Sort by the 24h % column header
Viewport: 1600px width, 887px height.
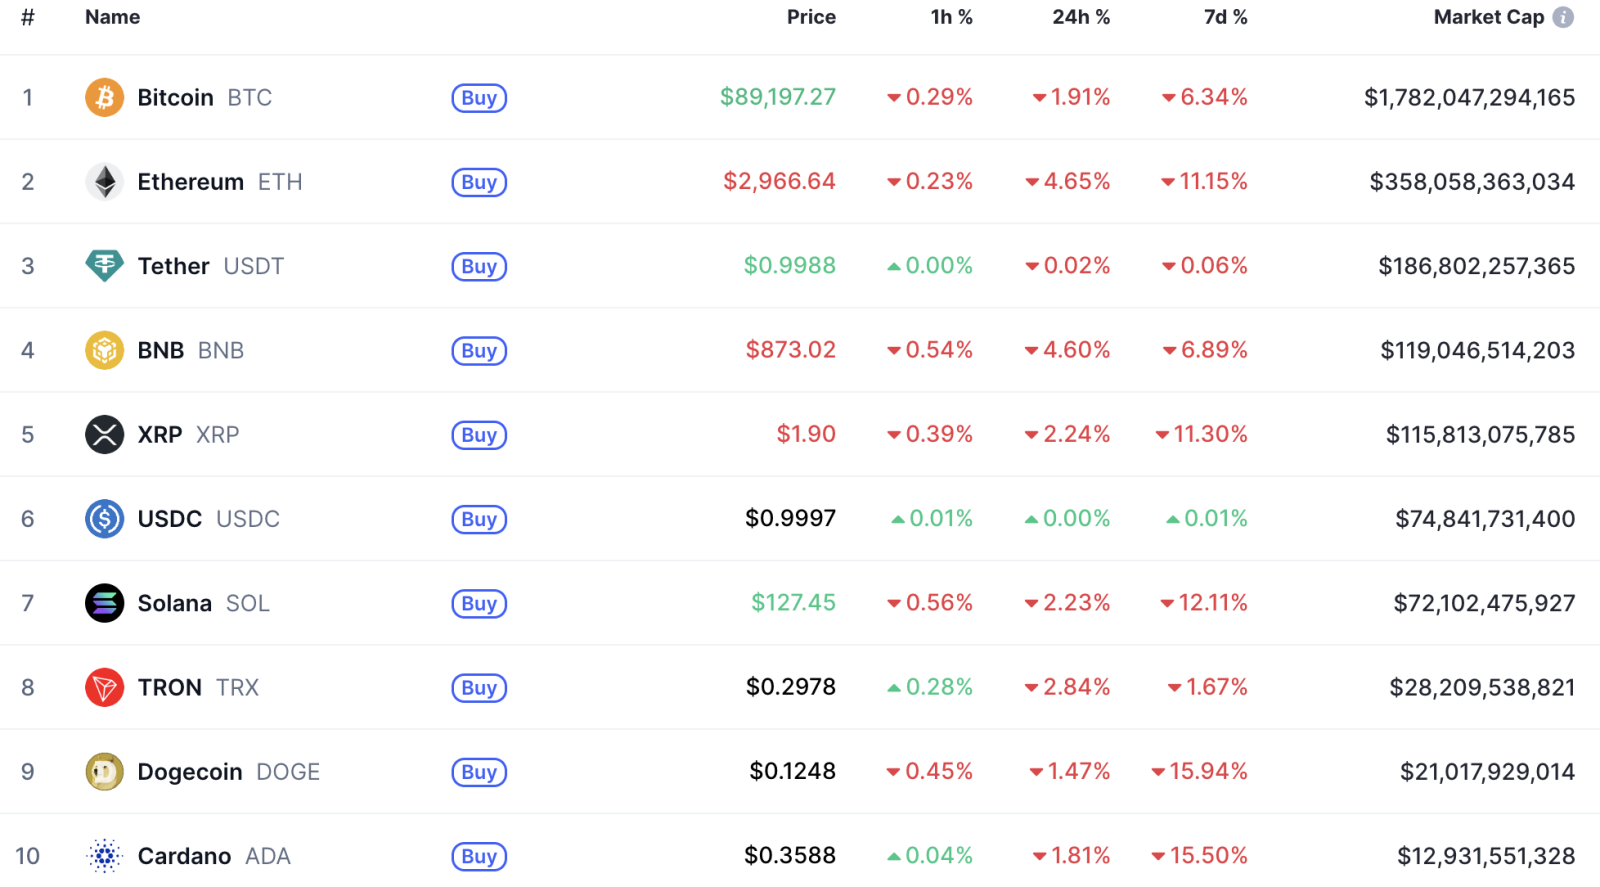[1080, 17]
